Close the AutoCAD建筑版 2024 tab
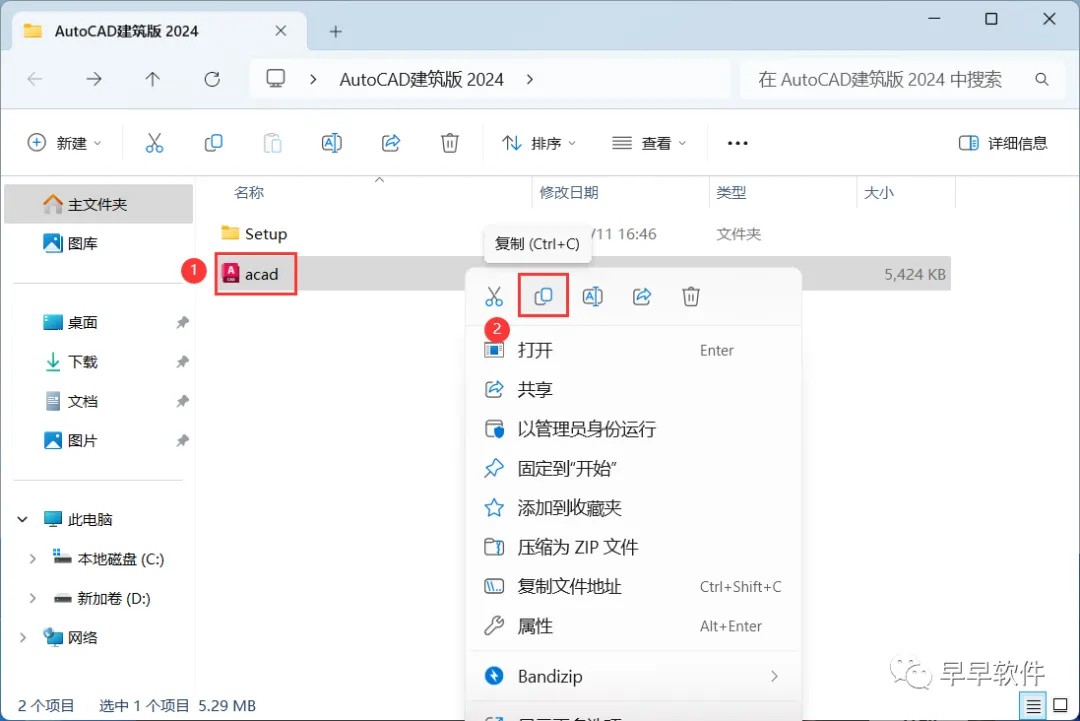 [x=280, y=31]
